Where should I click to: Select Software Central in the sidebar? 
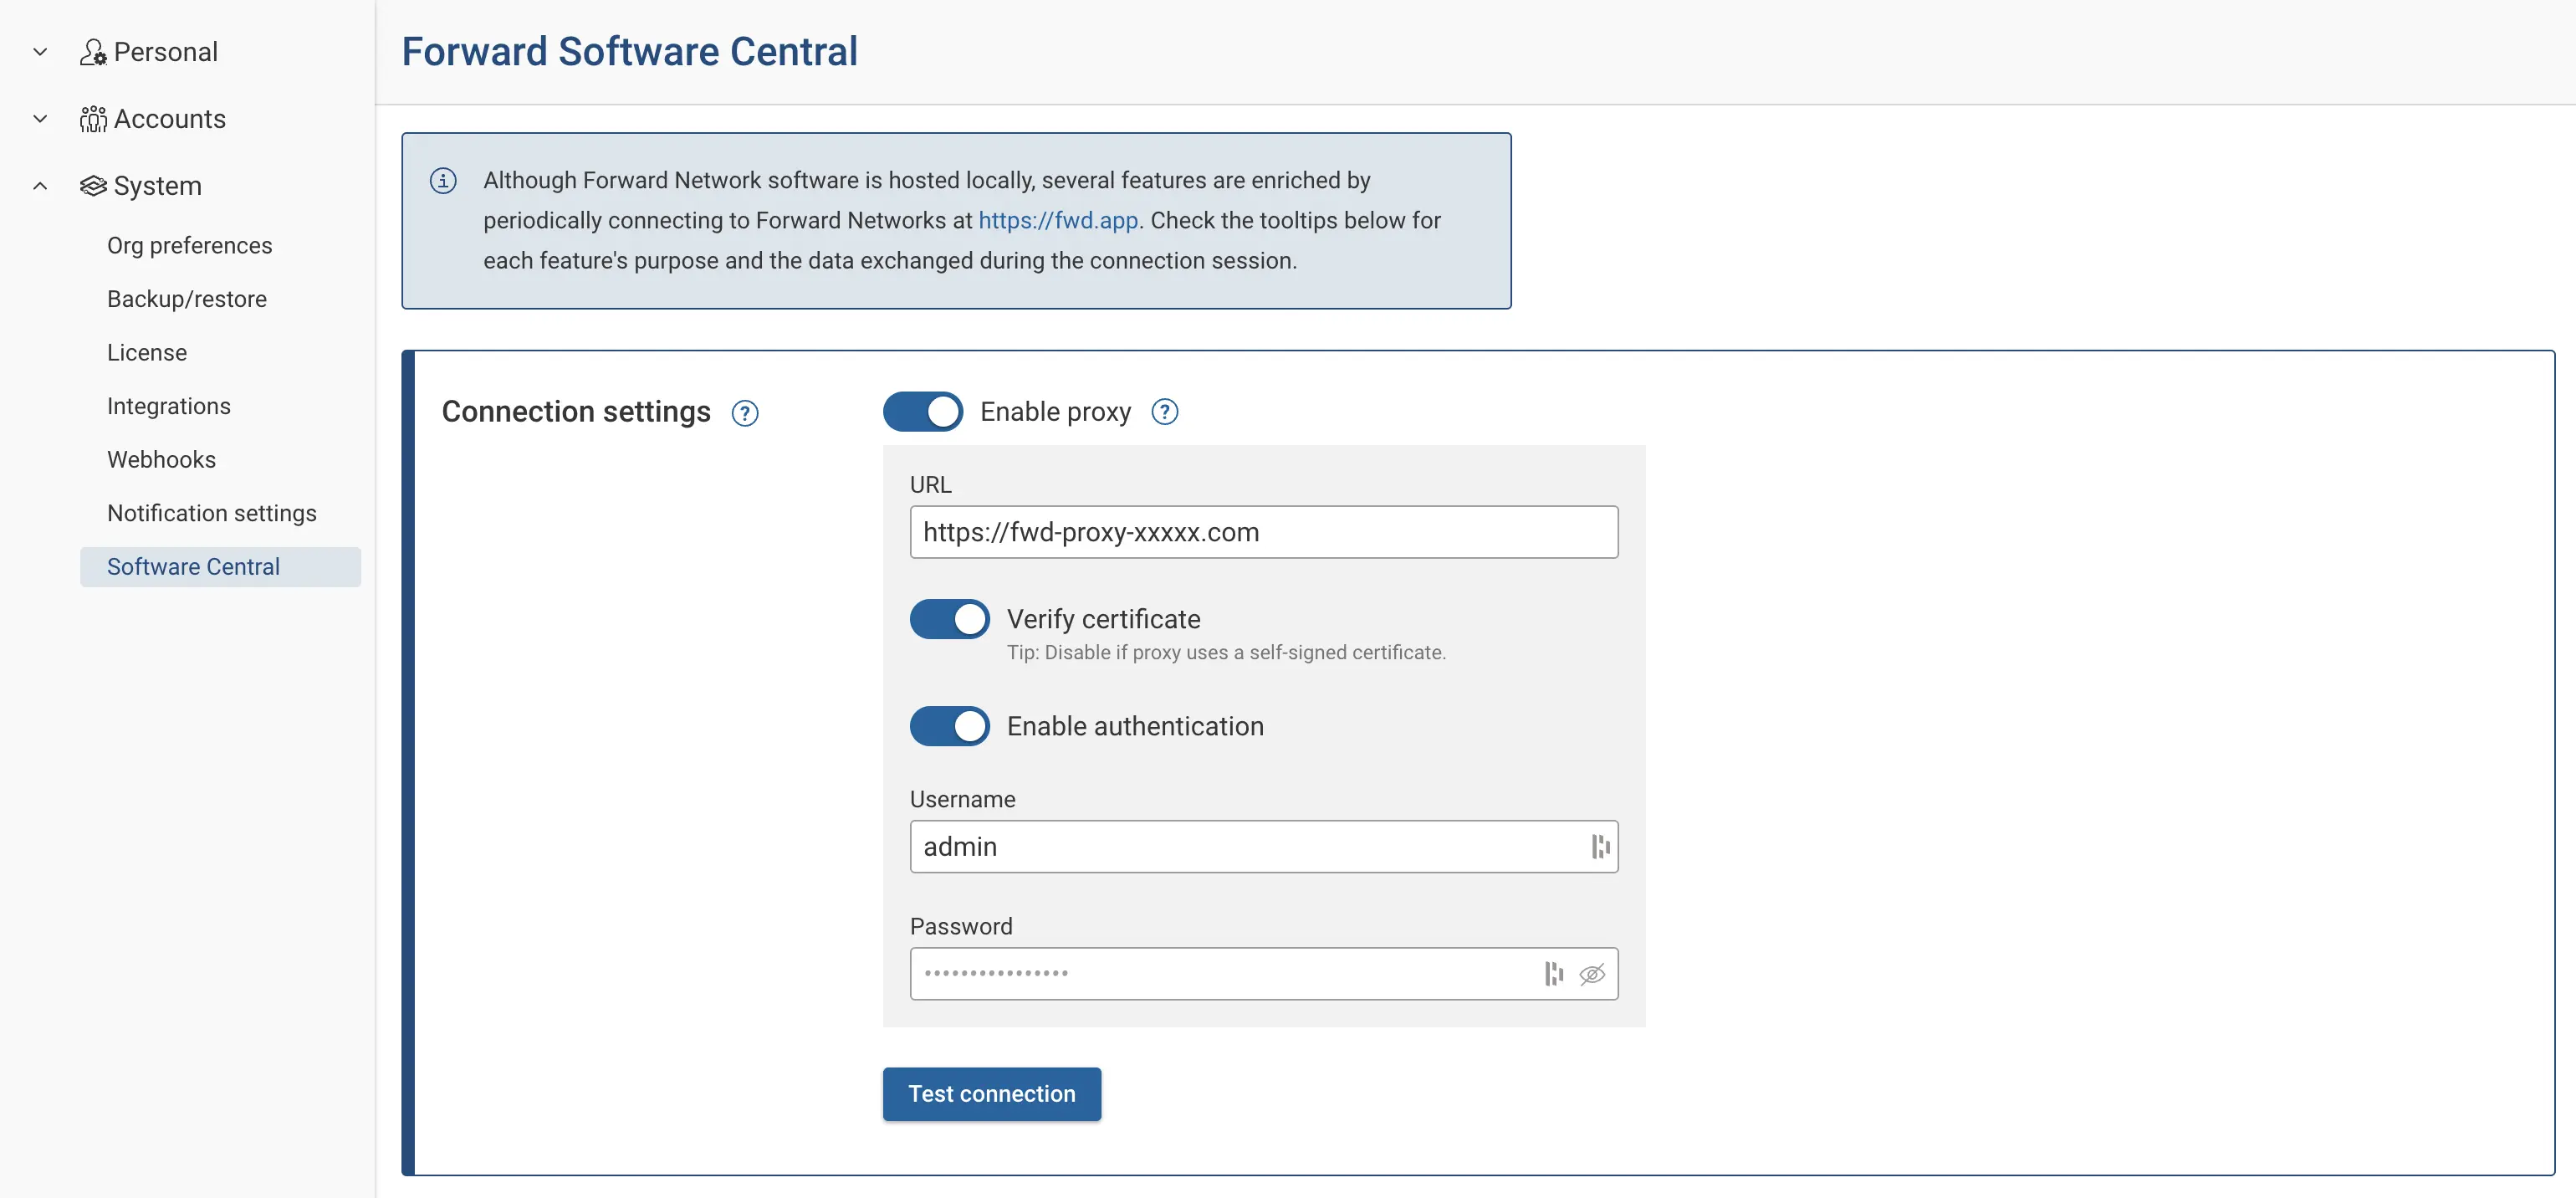220,567
